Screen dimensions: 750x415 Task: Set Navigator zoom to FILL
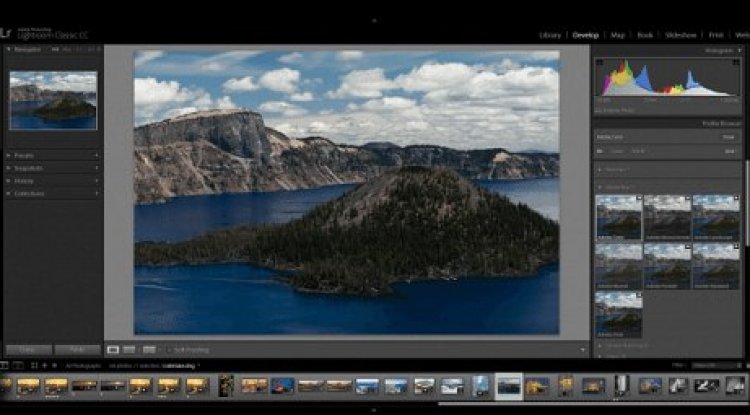67,49
